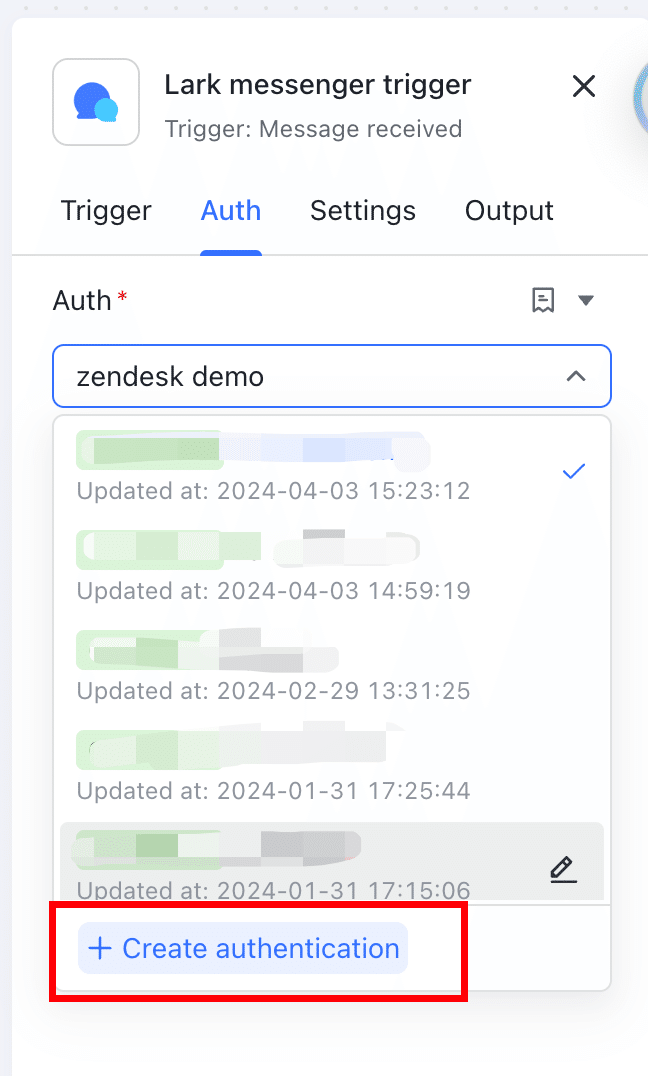Select the Auth tab
The width and height of the screenshot is (648, 1076).
click(231, 211)
